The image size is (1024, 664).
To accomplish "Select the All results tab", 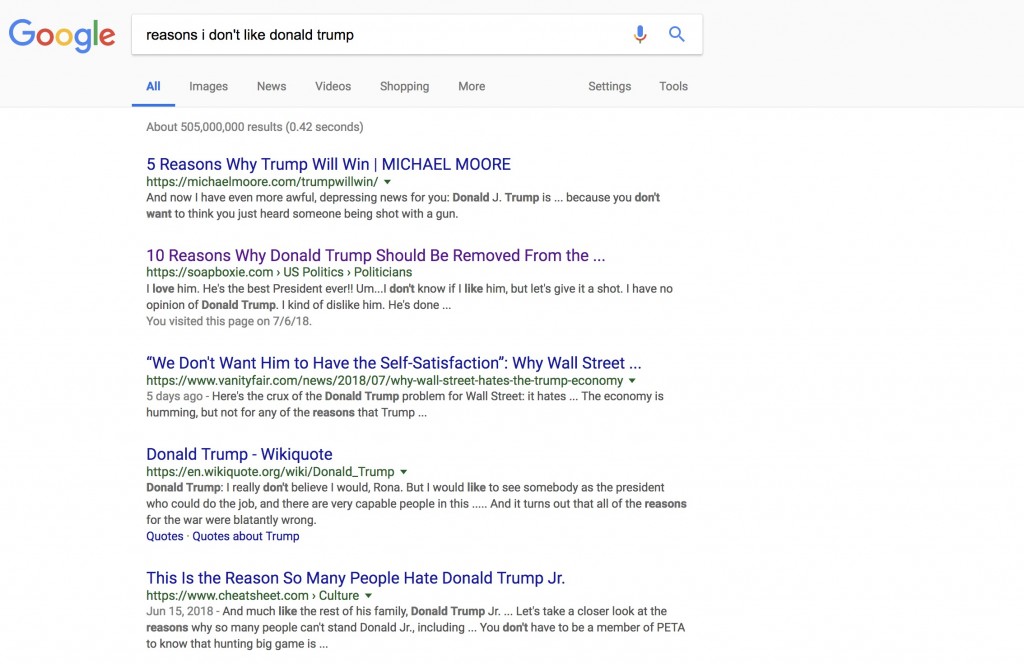I will (x=153, y=86).
